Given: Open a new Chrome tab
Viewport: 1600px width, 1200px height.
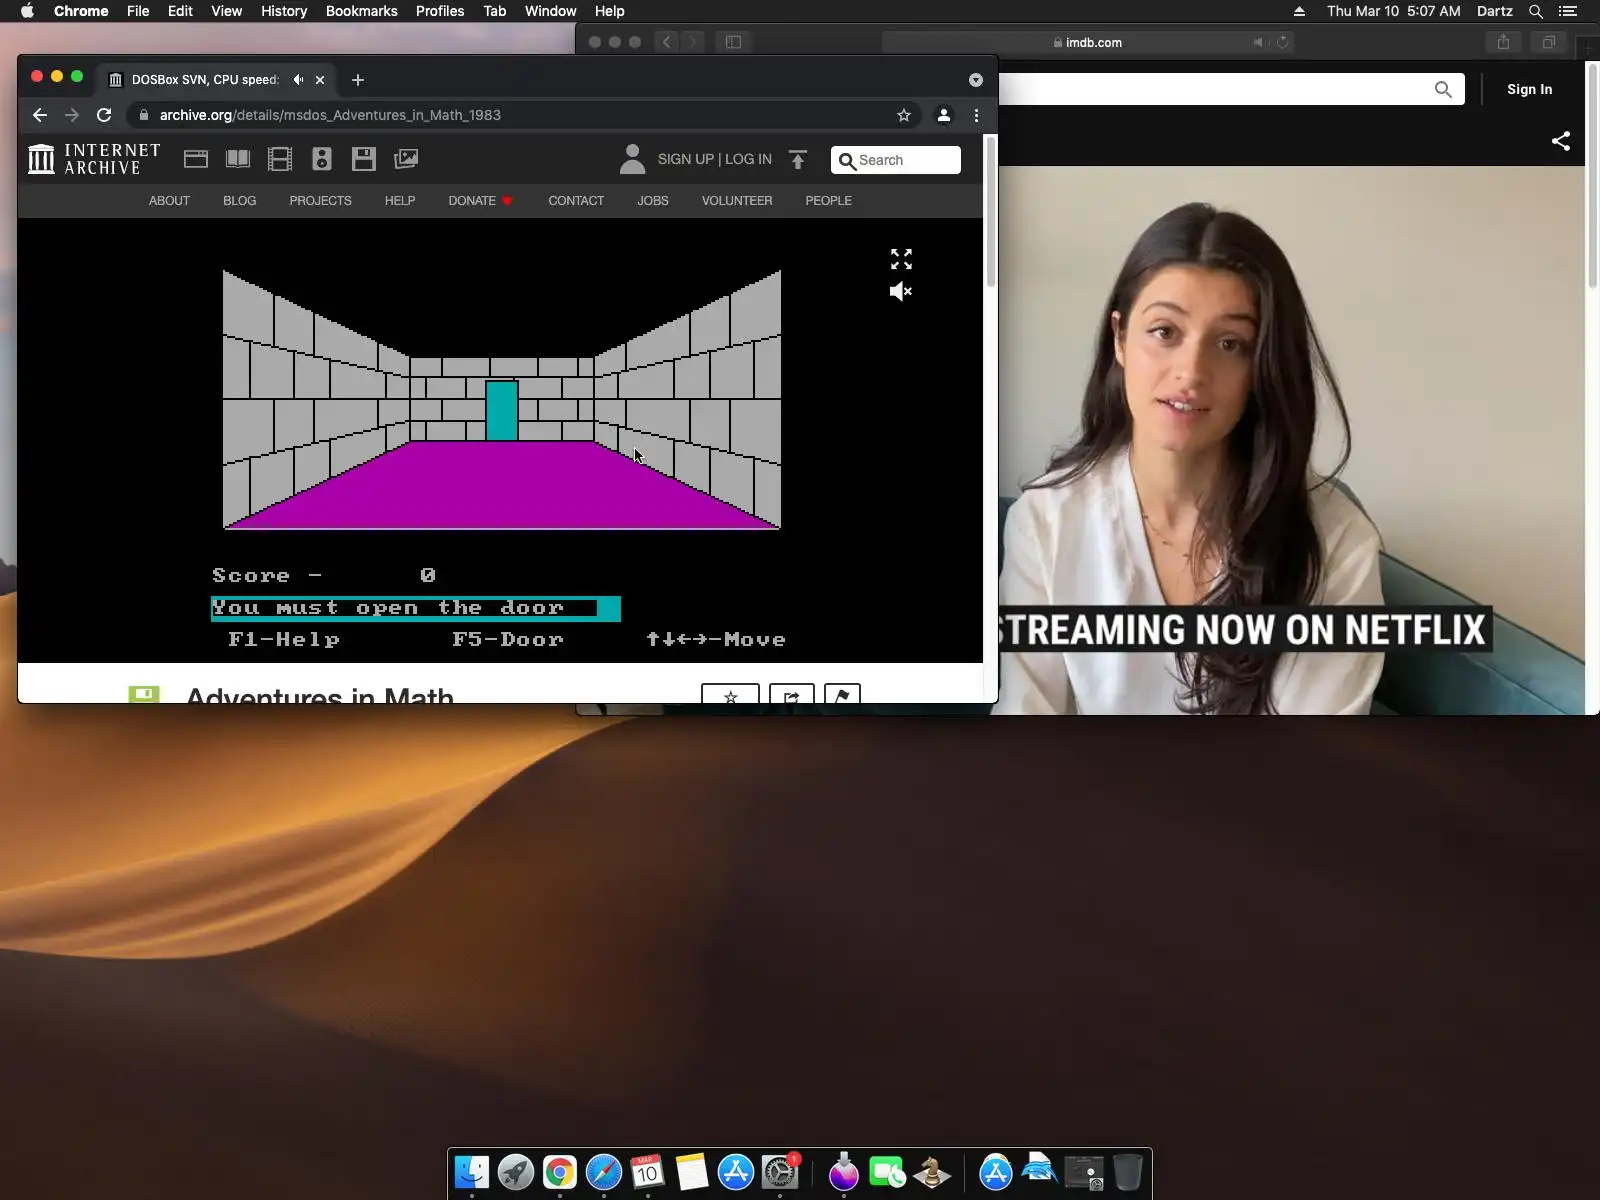Looking at the screenshot, I should 358,80.
